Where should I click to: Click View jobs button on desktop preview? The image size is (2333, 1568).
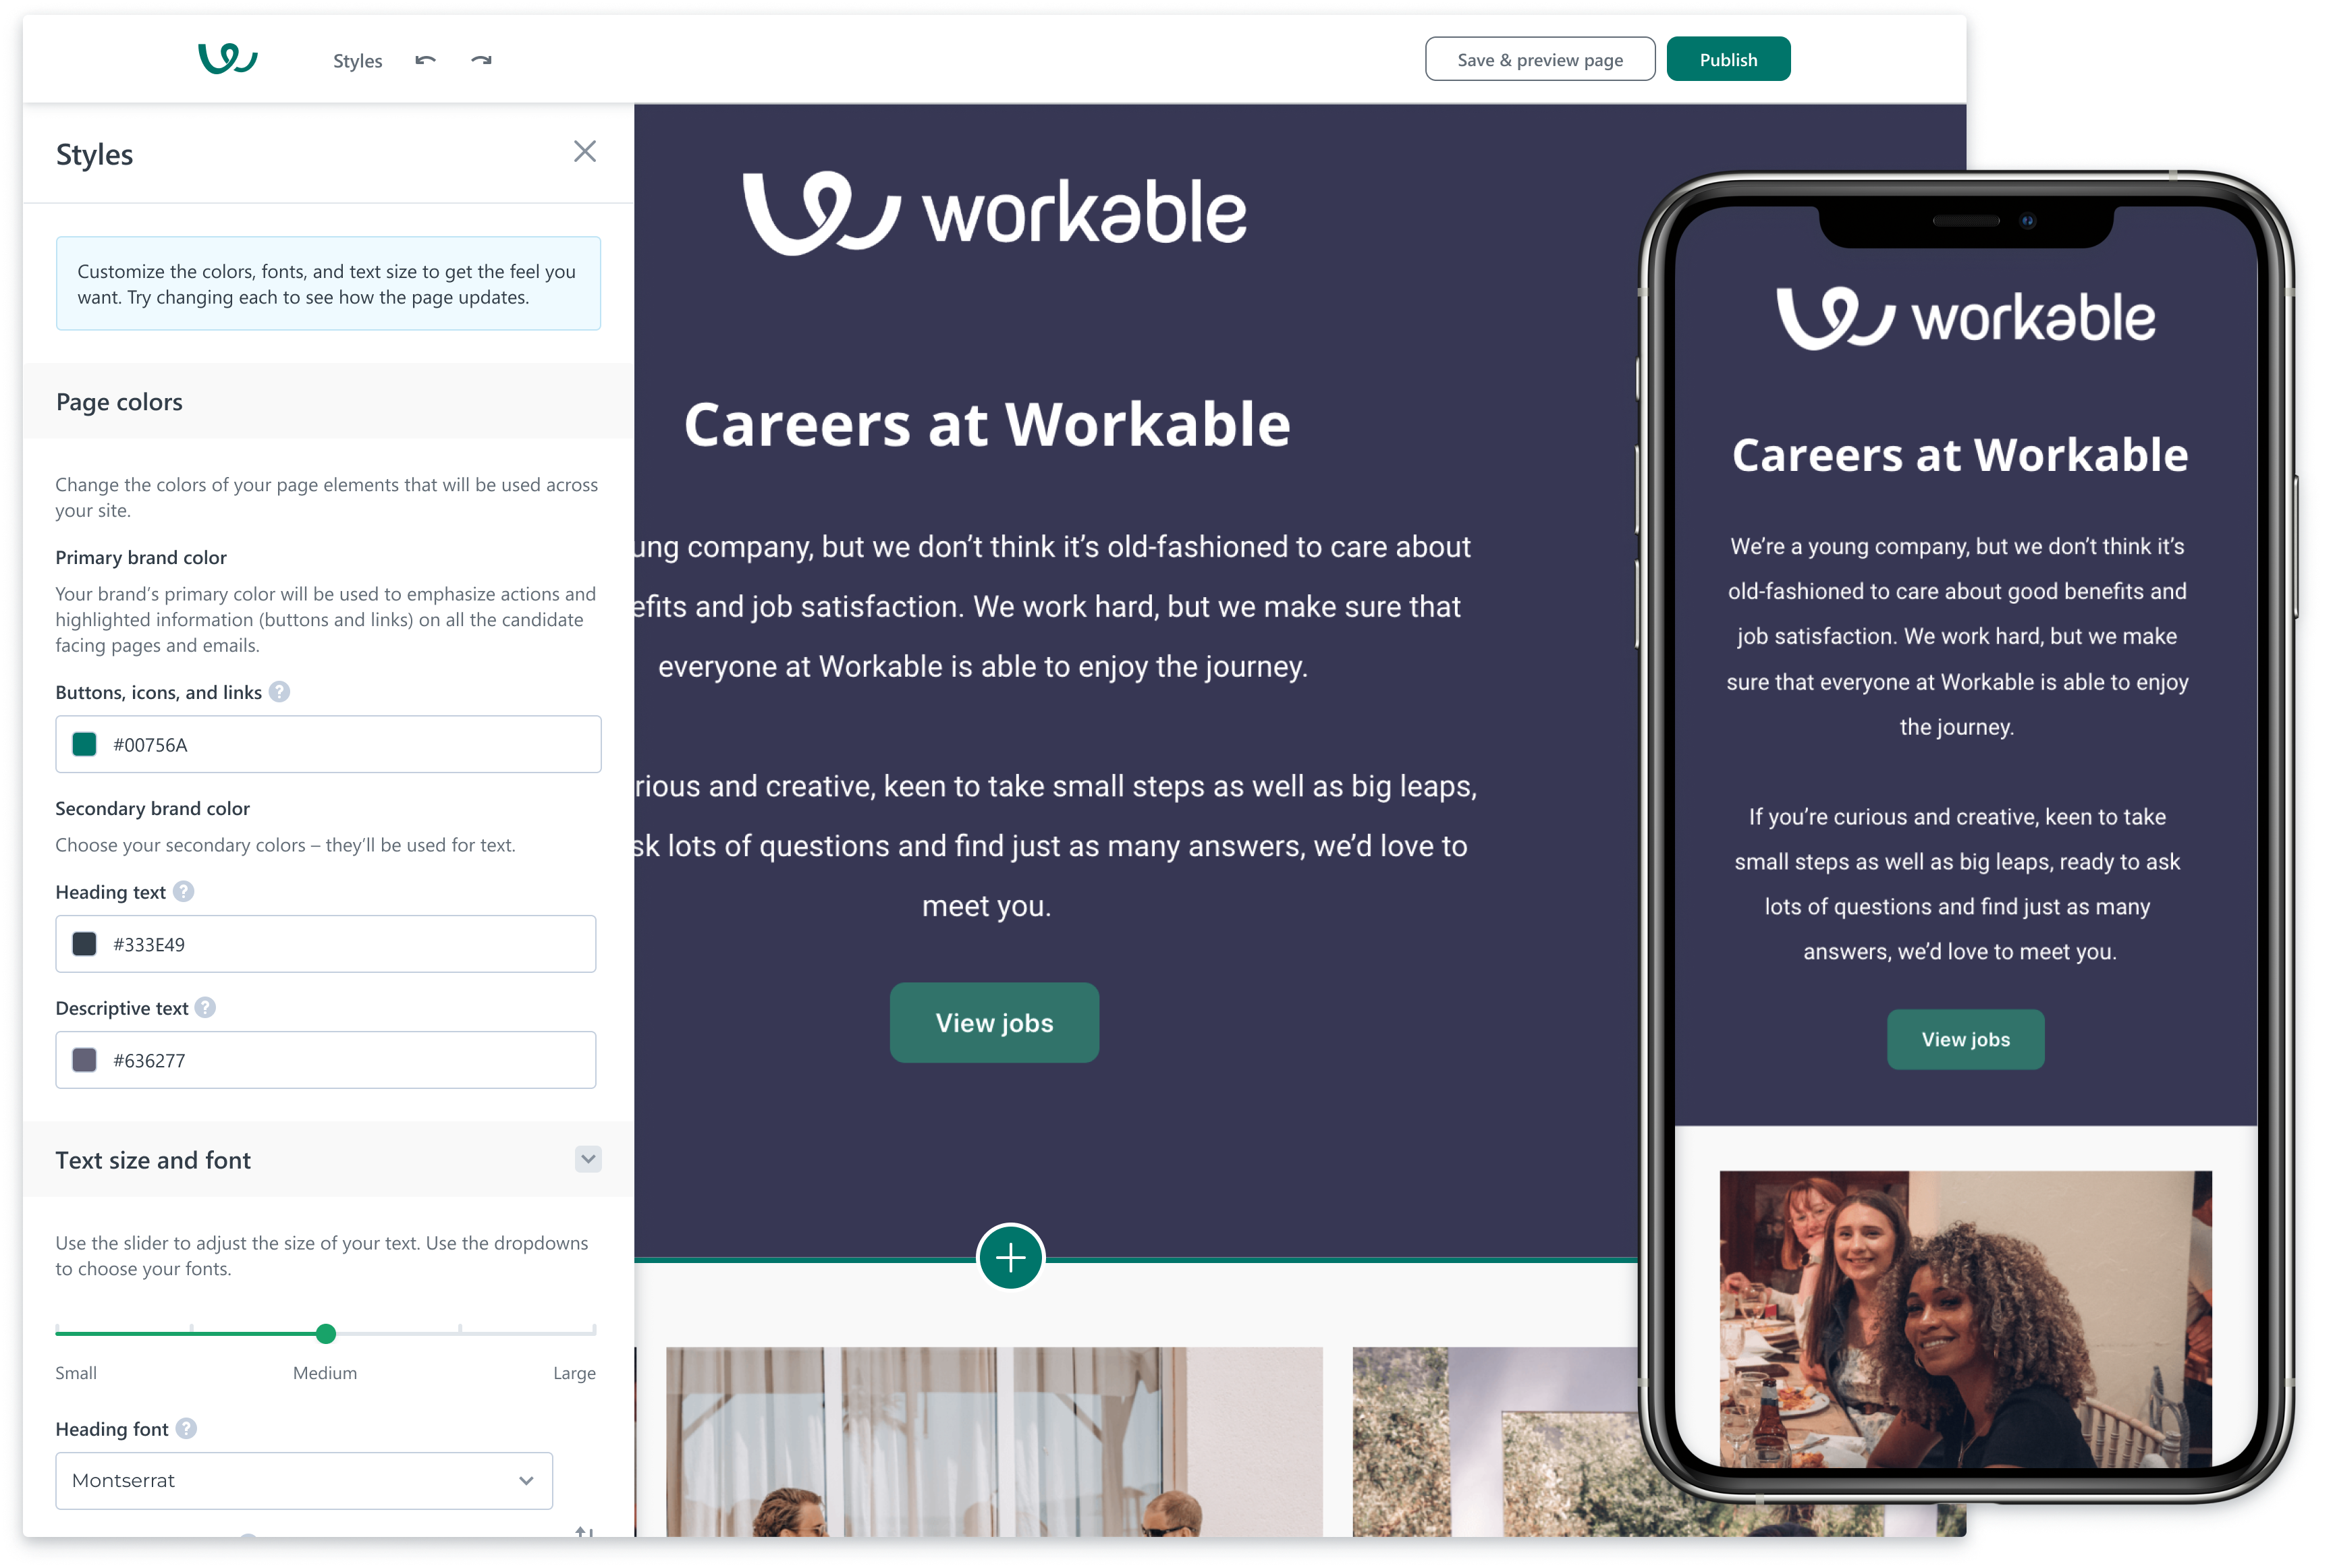coord(995,1023)
